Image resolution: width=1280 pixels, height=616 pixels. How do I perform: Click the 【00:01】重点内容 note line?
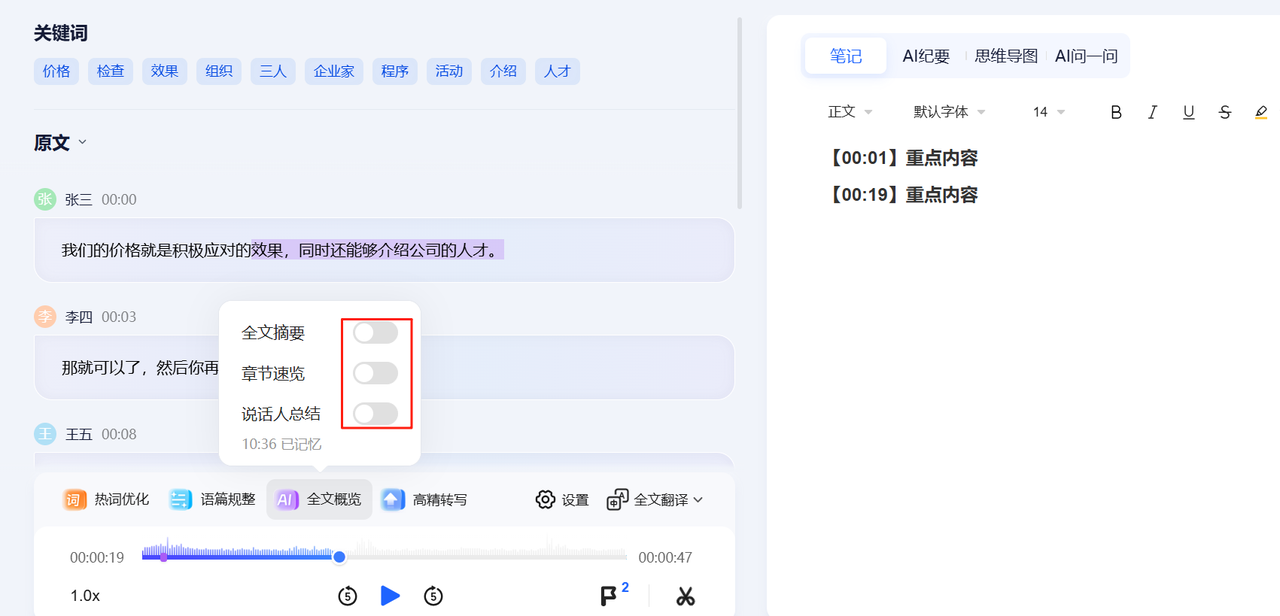[x=902, y=158]
